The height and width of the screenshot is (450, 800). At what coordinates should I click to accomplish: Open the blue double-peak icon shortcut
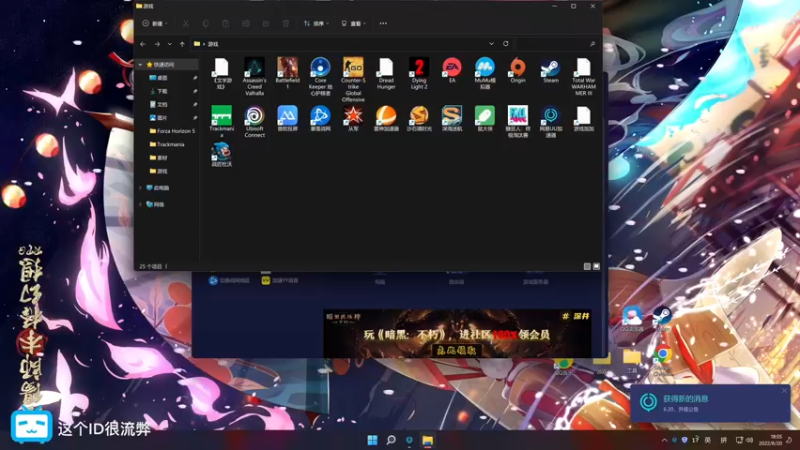coord(287,118)
